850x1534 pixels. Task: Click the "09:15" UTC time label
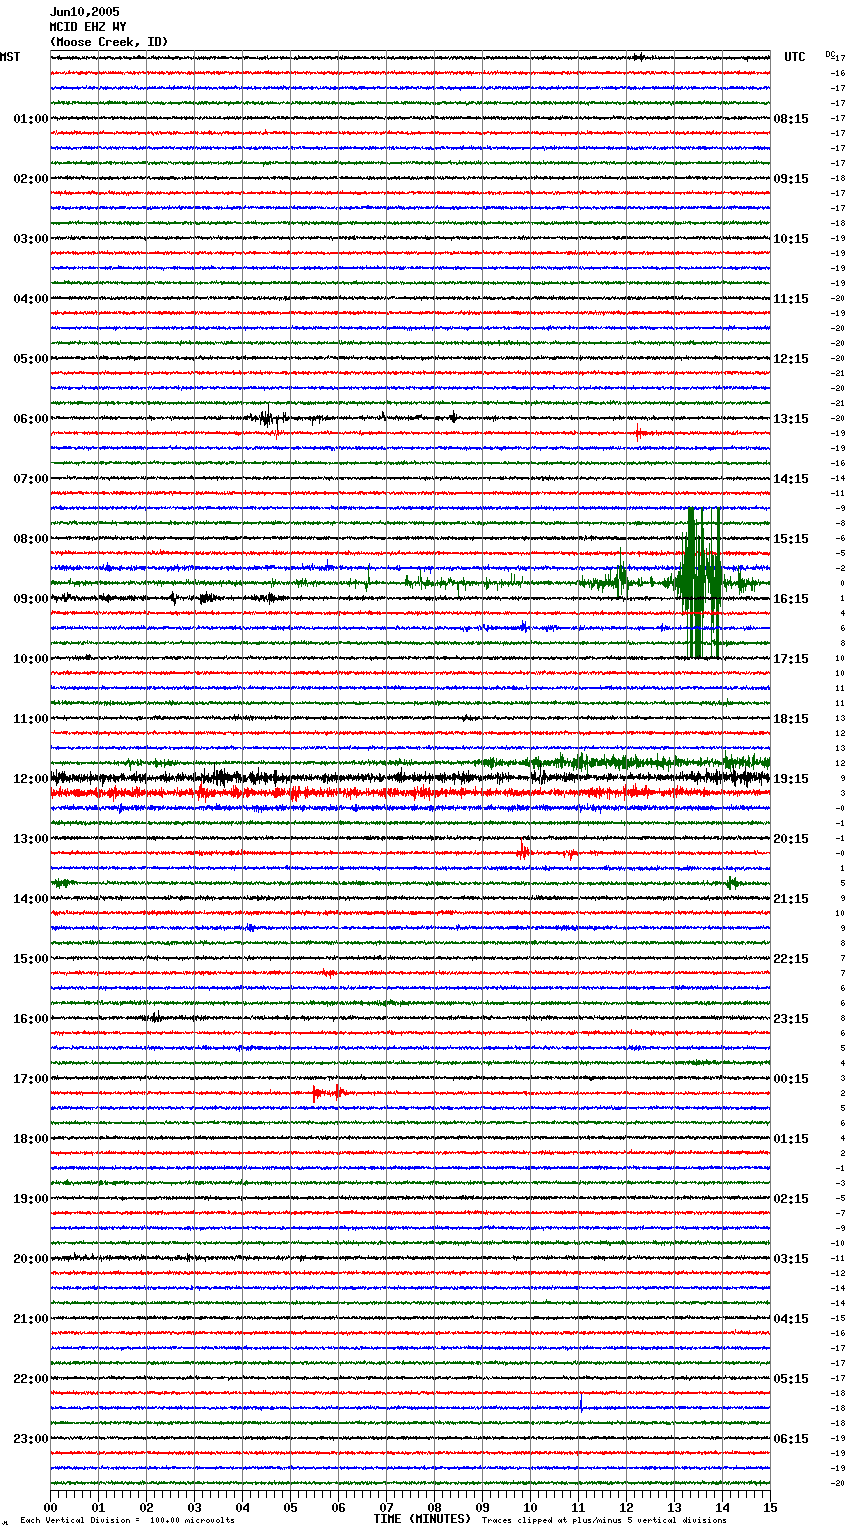[791, 179]
